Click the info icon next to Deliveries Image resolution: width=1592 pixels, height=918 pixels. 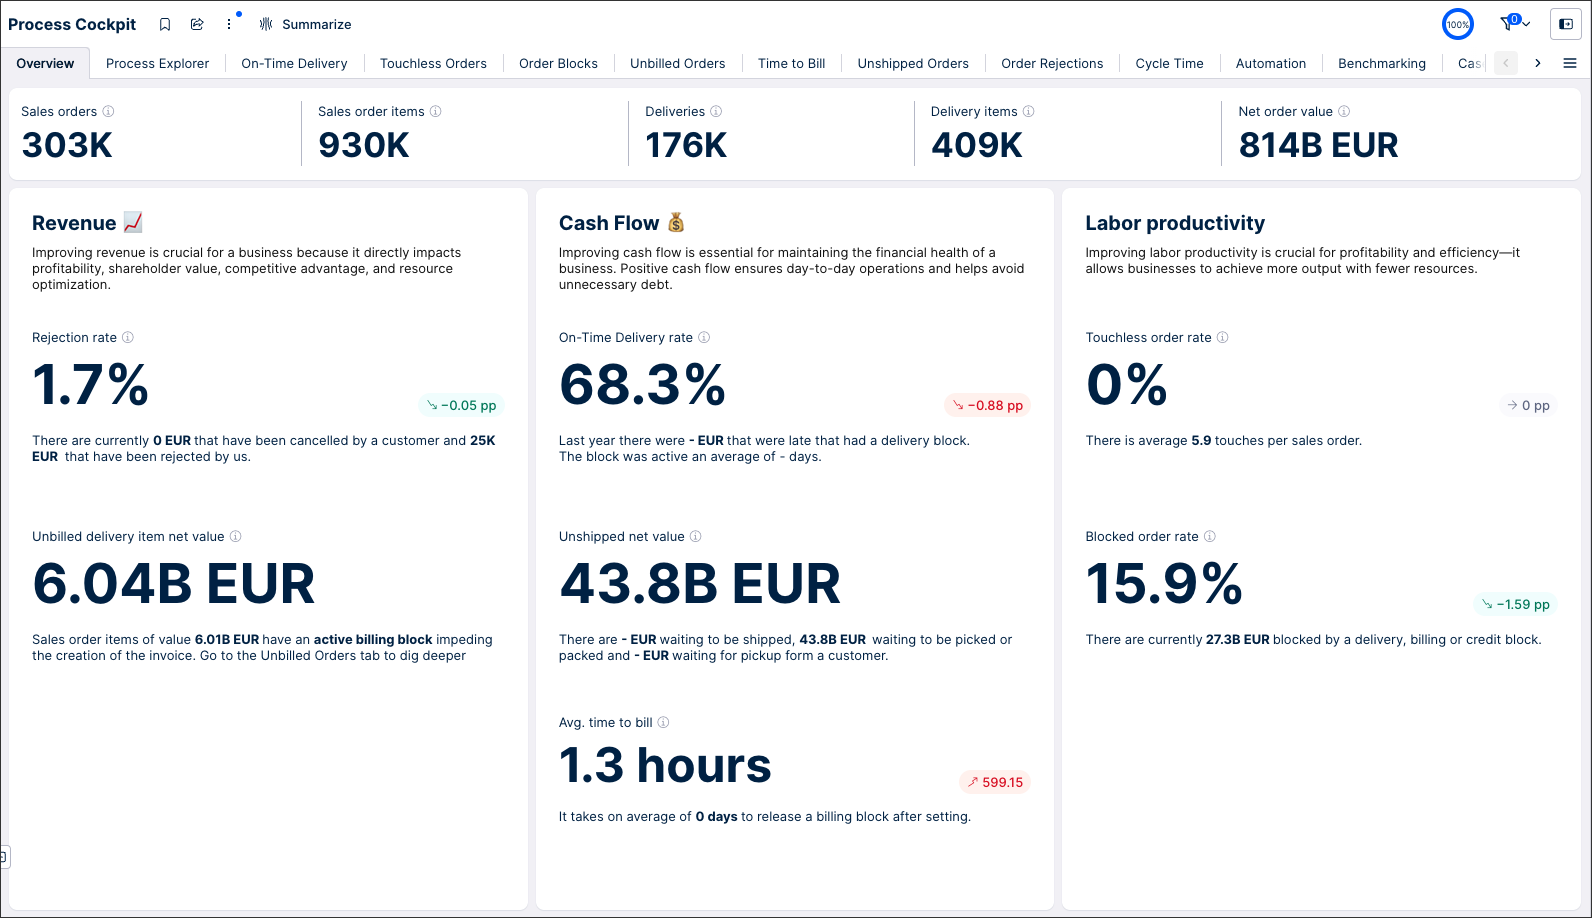pyautogui.click(x=716, y=111)
